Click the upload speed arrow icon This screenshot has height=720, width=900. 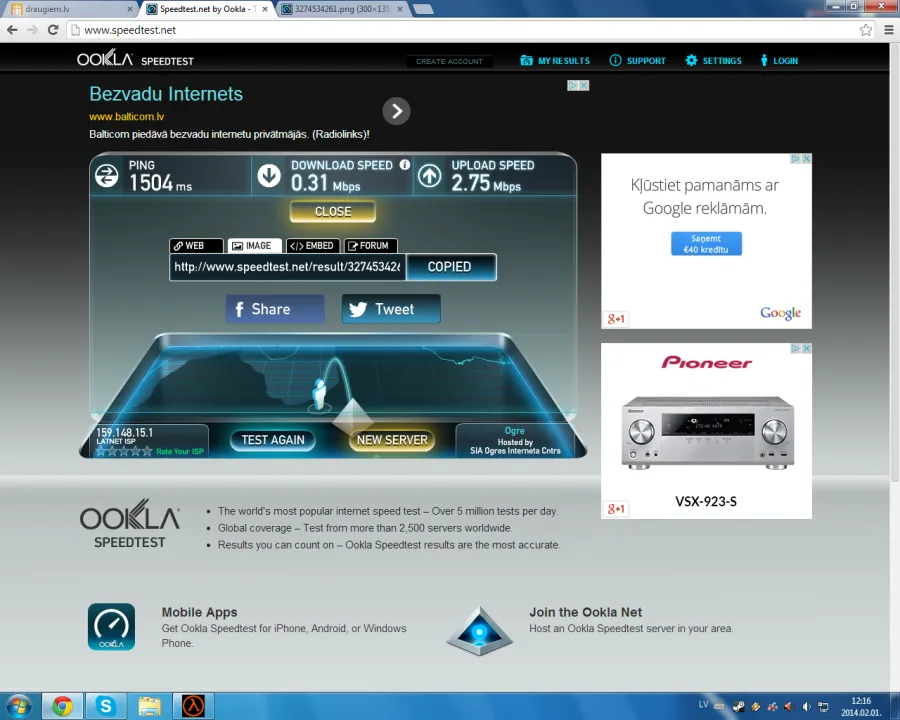point(429,176)
